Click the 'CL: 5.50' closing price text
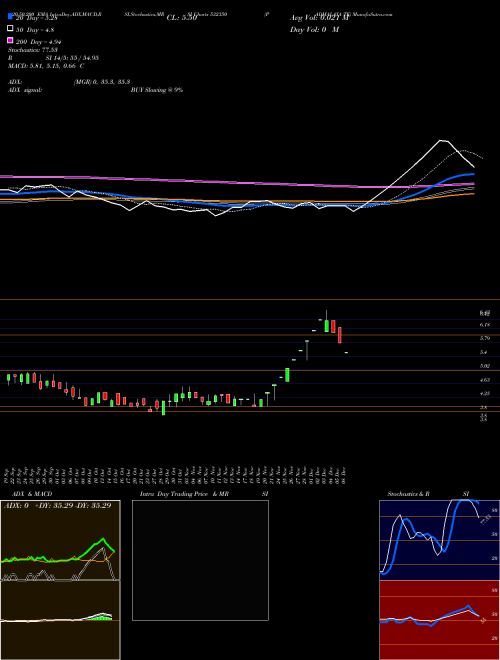Screen dimensions: 500x660 click(182, 18)
